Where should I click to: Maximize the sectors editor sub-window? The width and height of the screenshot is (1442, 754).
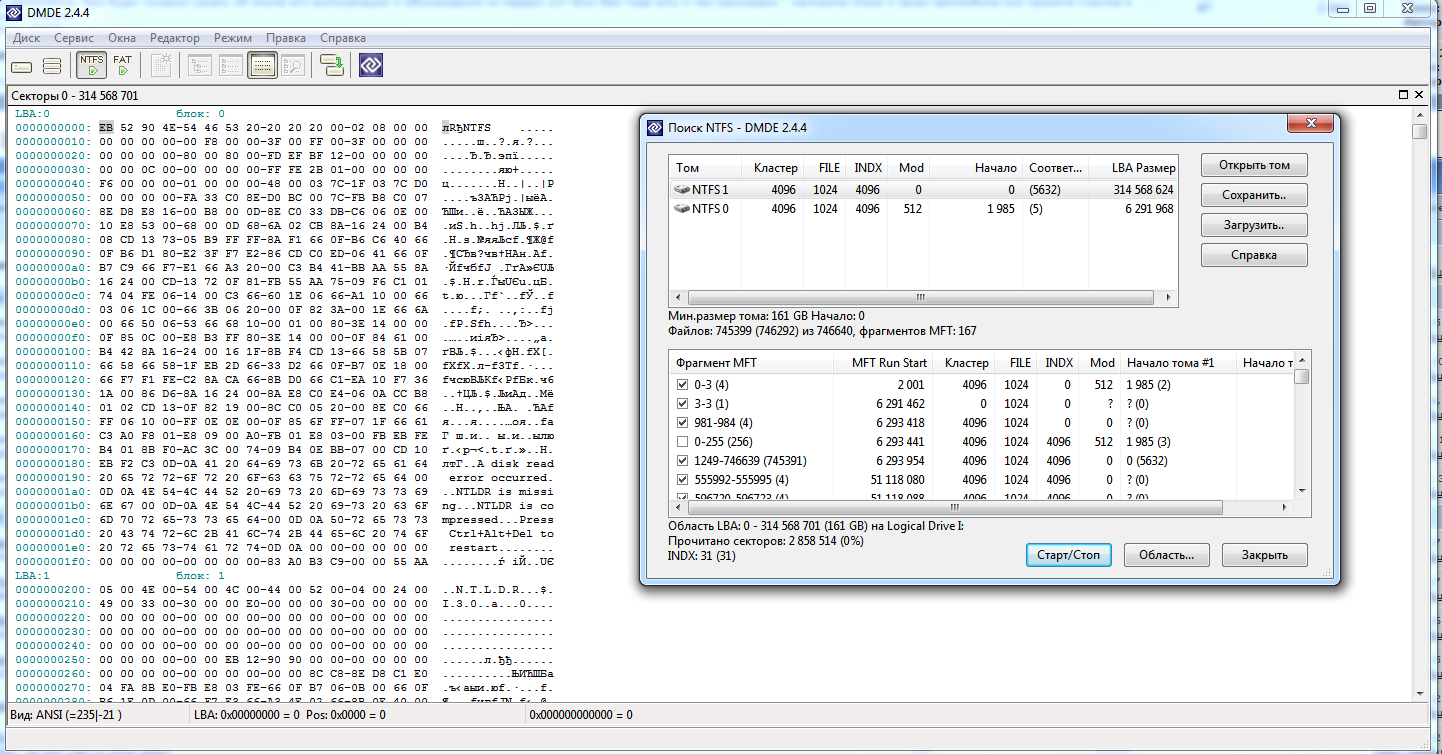pyautogui.click(x=1403, y=95)
